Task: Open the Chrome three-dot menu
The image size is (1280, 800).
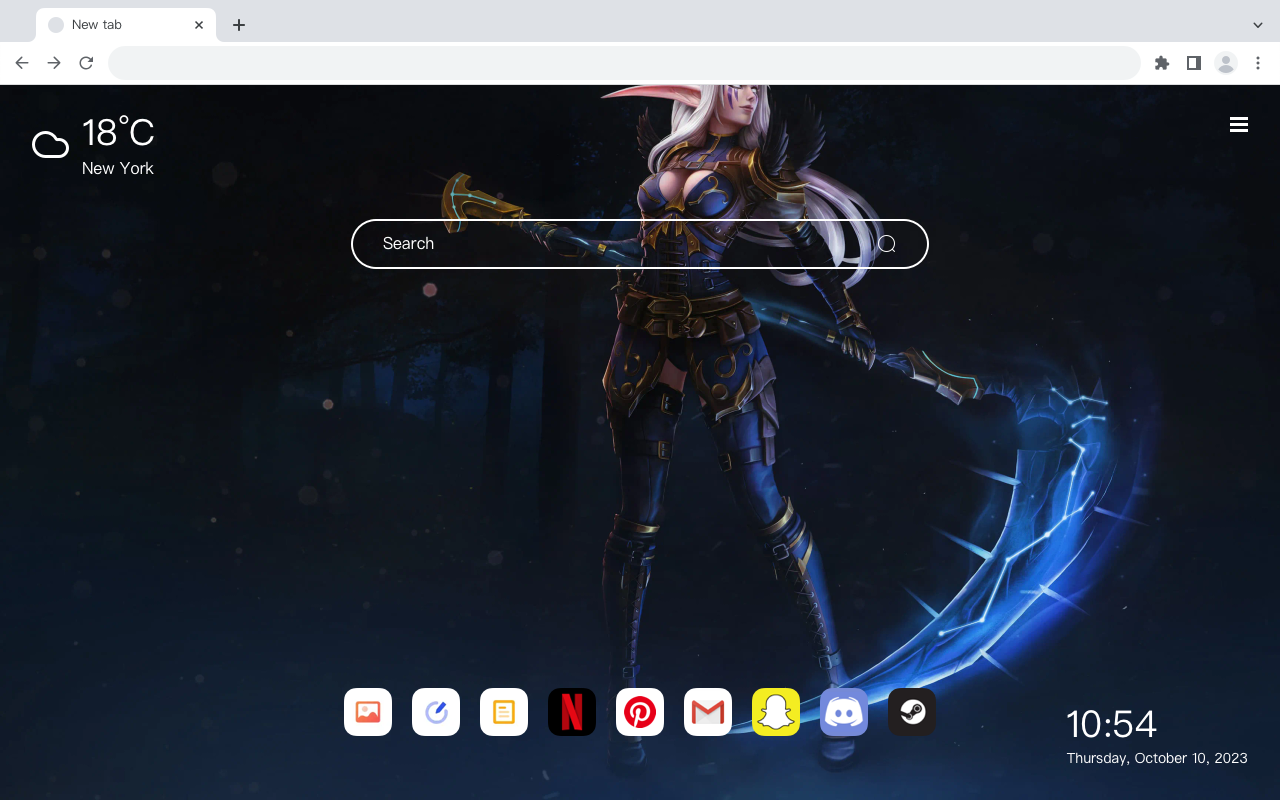Action: click(1258, 63)
